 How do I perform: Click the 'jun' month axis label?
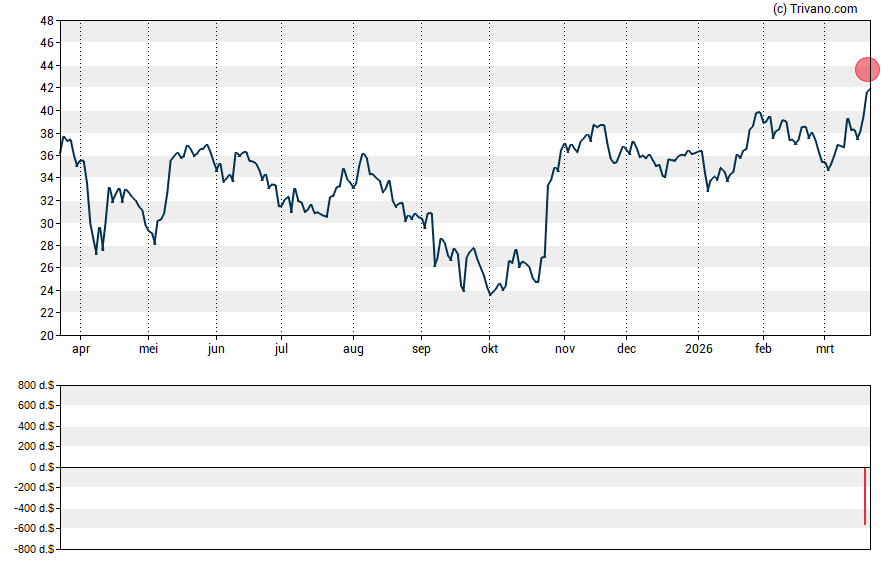tap(216, 350)
